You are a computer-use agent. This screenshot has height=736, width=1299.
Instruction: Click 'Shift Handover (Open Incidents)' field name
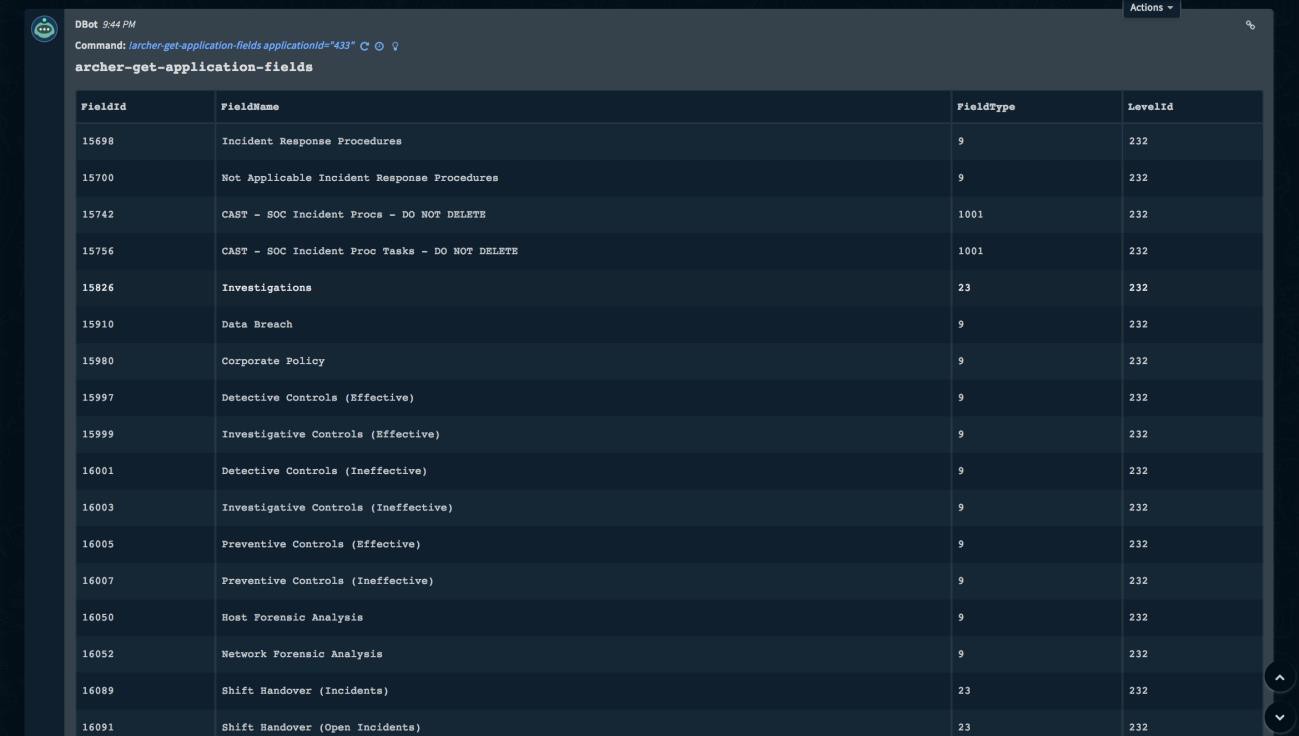tap(321, 728)
